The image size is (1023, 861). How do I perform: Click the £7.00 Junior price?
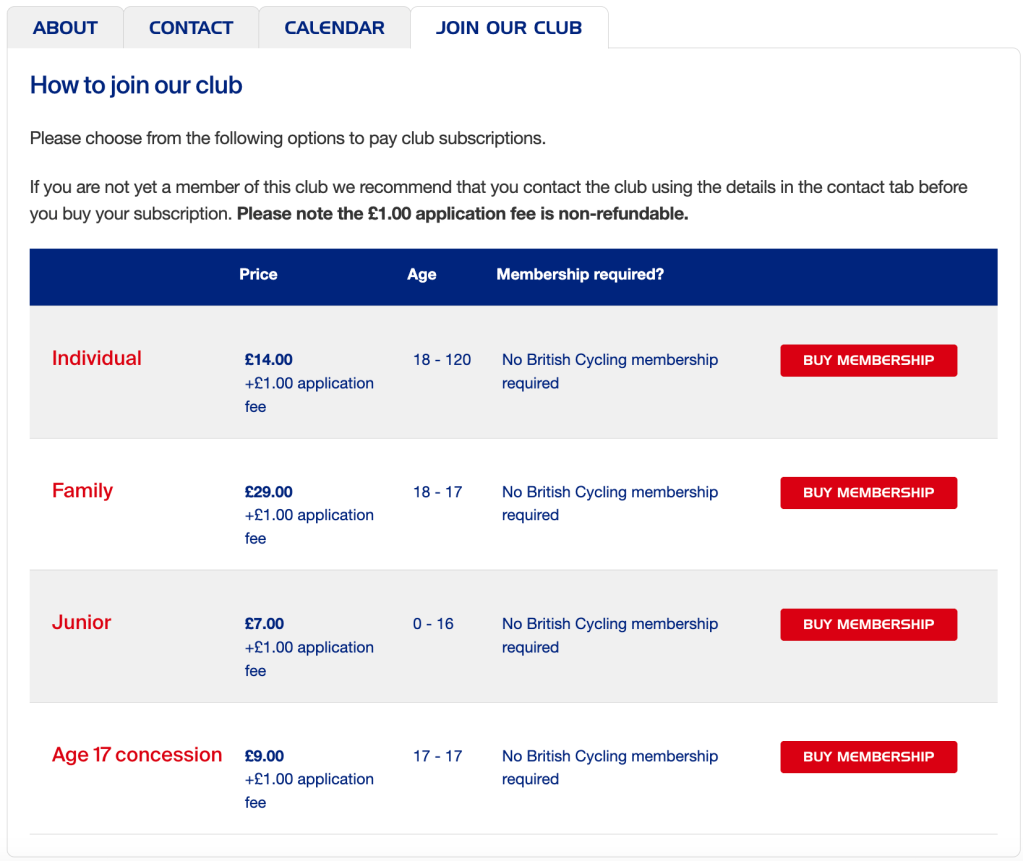(265, 624)
